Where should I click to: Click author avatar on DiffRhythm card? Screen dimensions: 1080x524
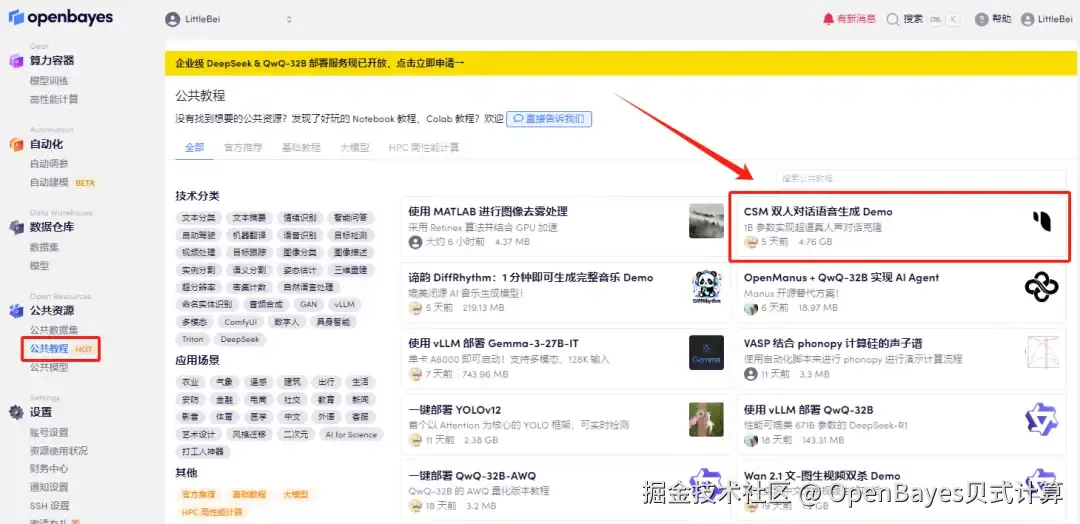tap(415, 308)
